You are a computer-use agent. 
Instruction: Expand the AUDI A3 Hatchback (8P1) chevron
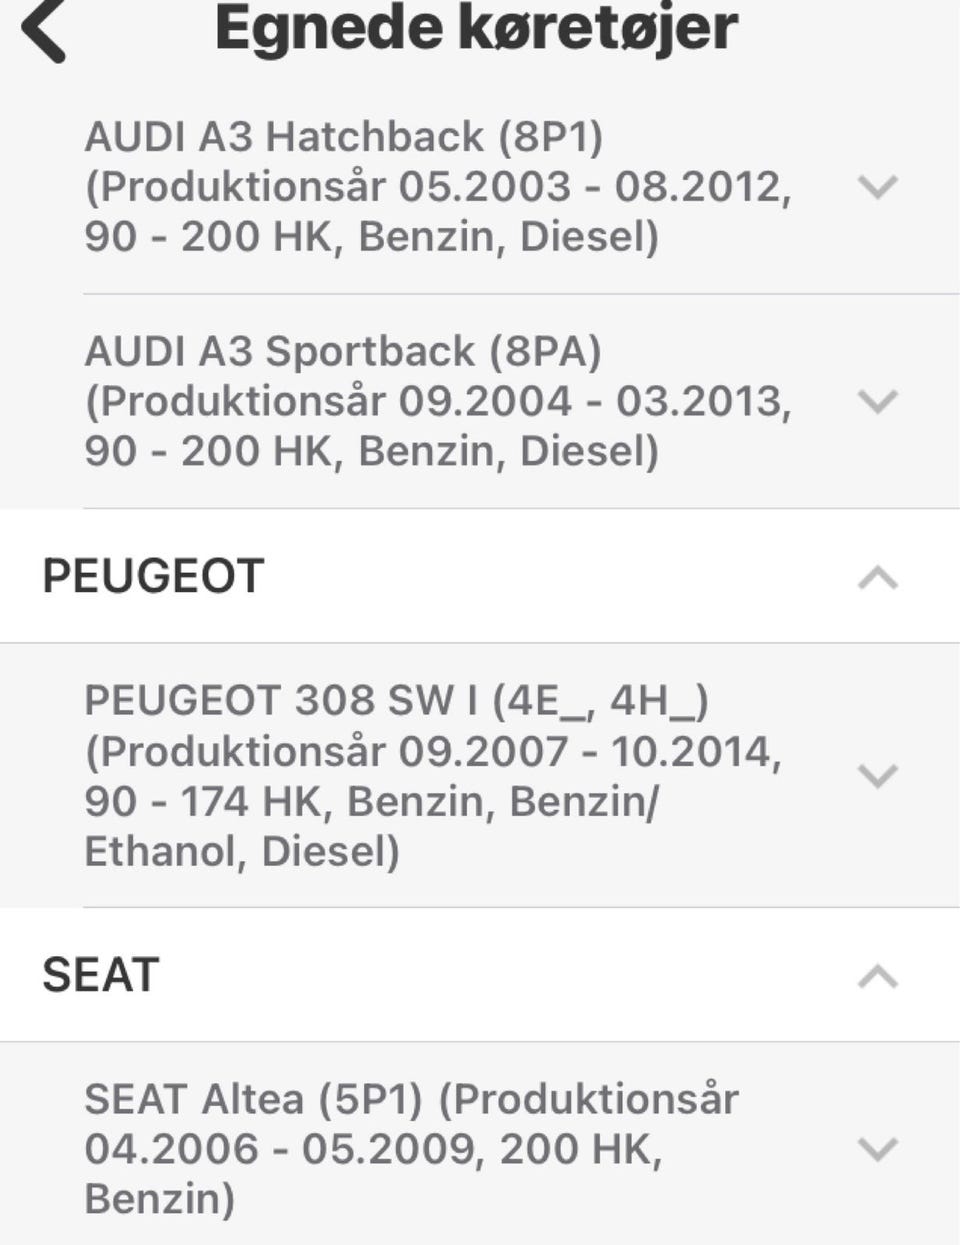pyautogui.click(x=878, y=186)
